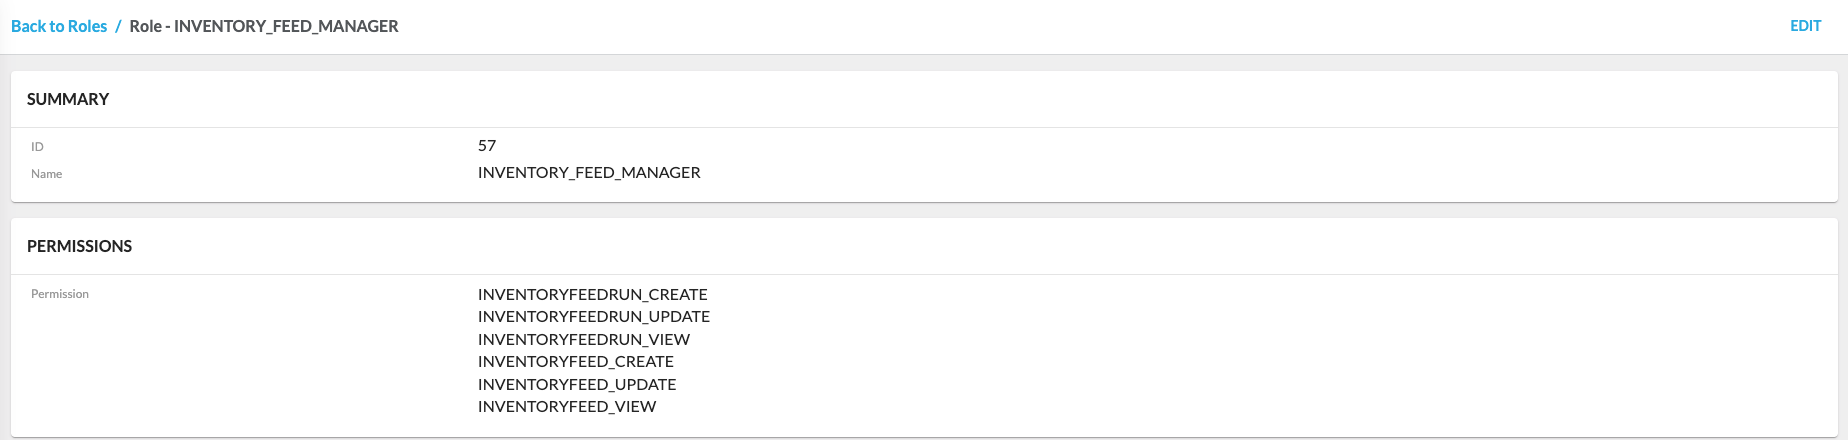The height and width of the screenshot is (440, 1848).
Task: Select the INVENTORYFEEDRUN_UPDATE permission
Action: coord(593,317)
